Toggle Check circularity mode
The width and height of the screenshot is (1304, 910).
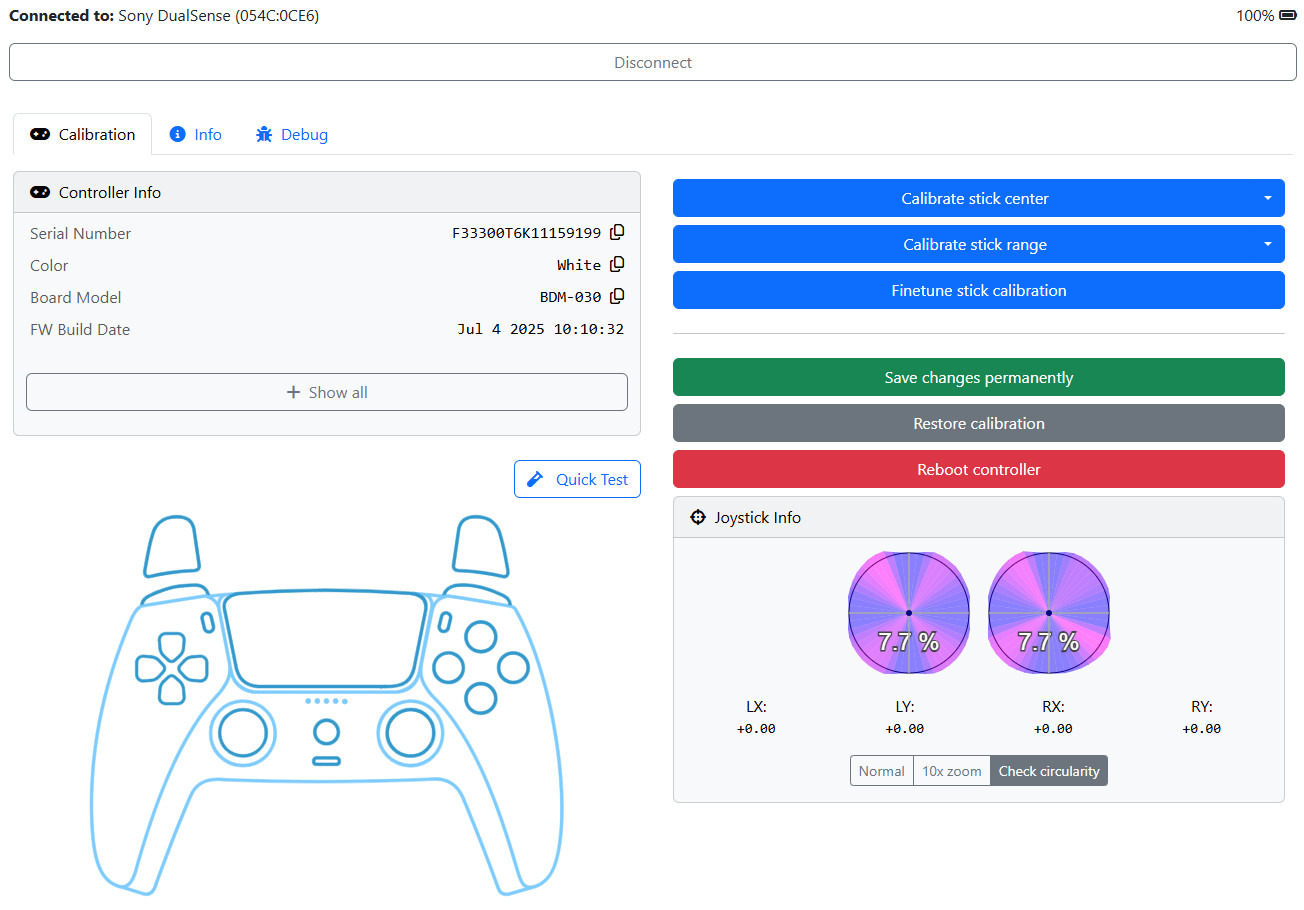[x=1049, y=771]
